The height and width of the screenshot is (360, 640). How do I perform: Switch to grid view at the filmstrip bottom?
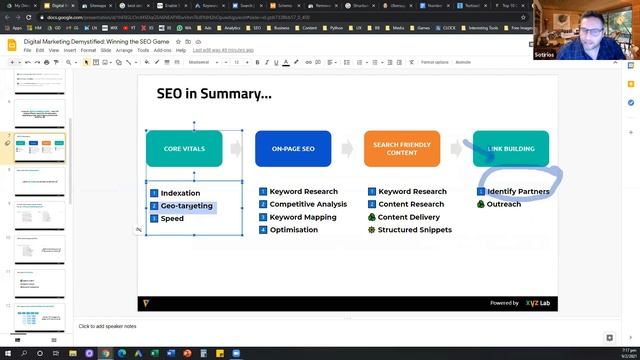pos(54,340)
